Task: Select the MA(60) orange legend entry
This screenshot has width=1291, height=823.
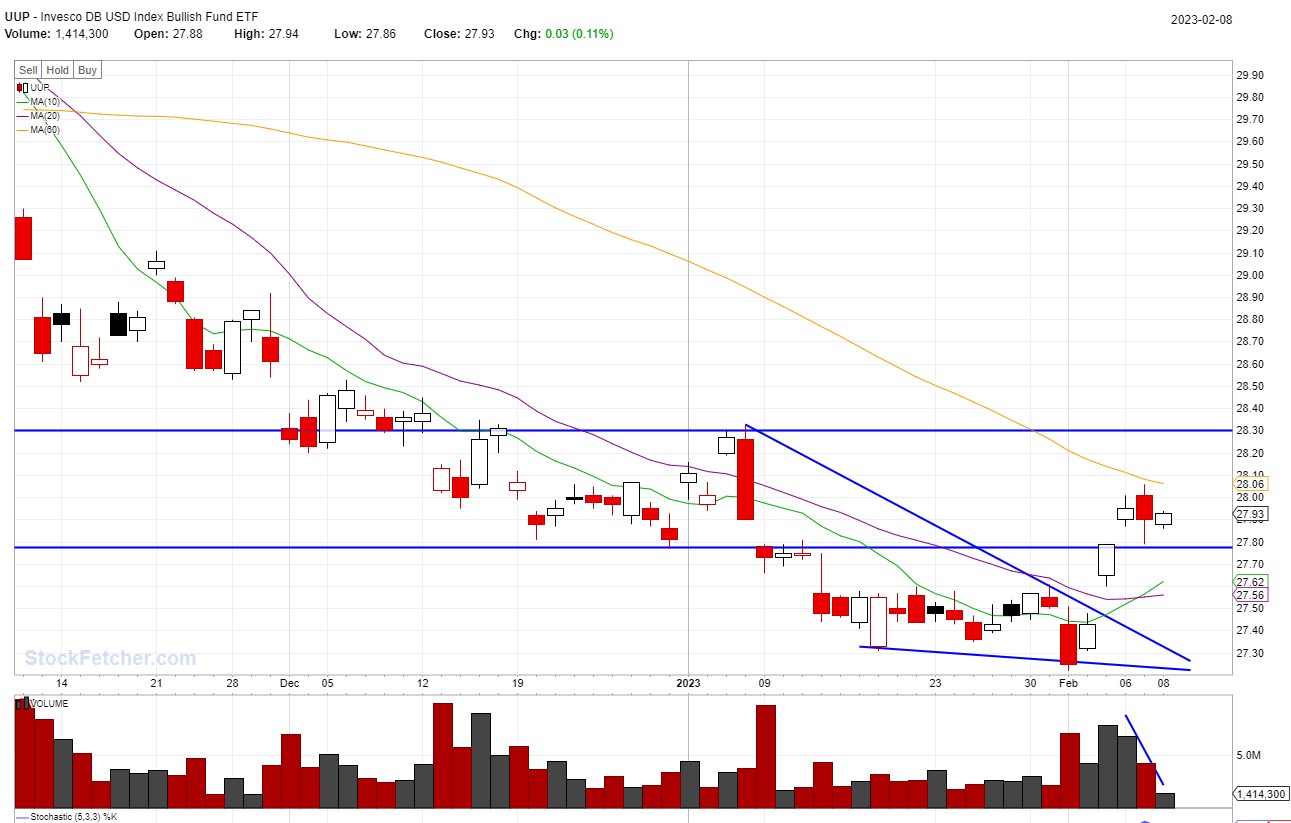Action: pos(37,130)
